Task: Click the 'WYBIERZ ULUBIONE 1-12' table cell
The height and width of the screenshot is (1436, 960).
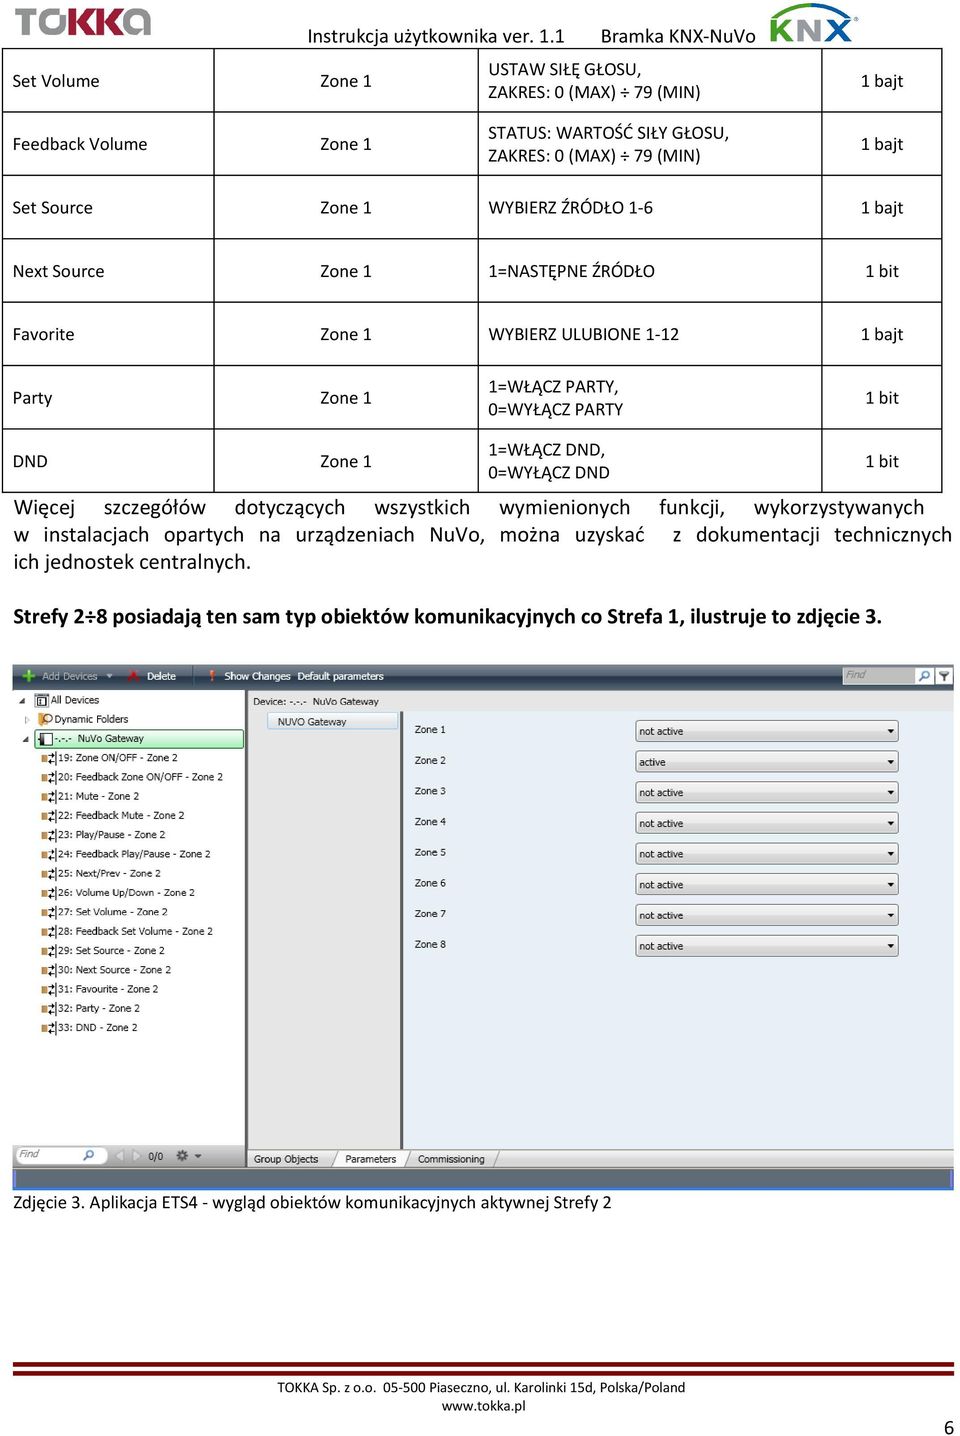Action: [650, 334]
